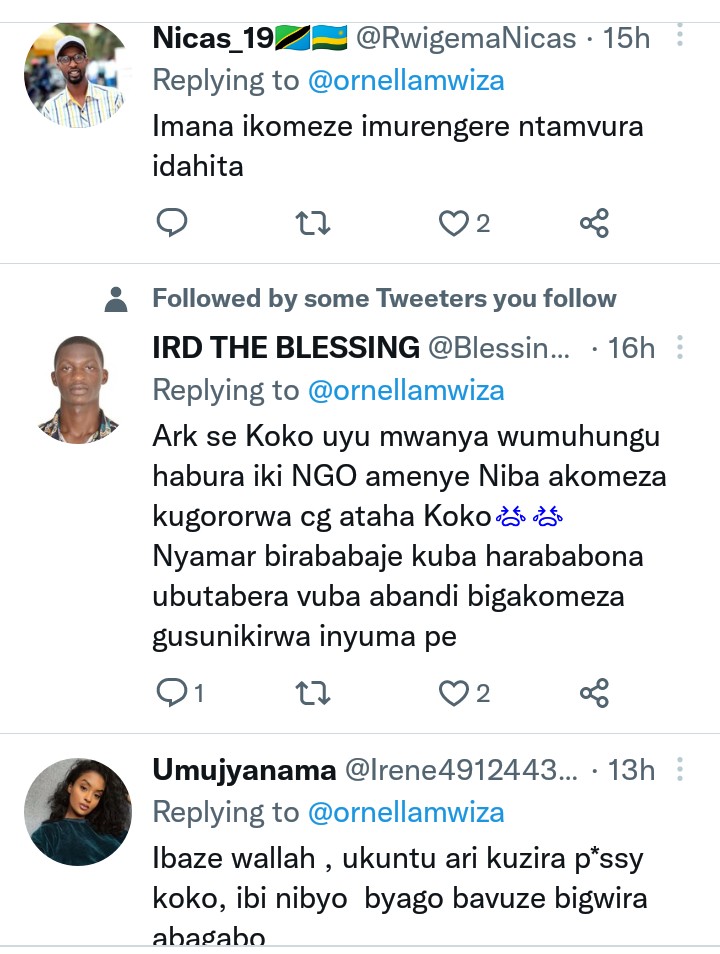Open more options for Nicas_19's tweet

[680, 38]
